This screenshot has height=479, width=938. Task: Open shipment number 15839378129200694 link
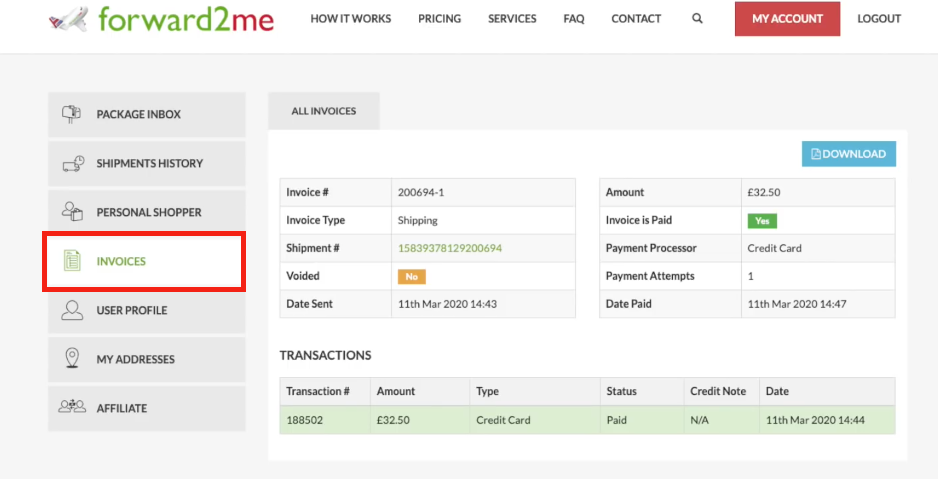click(450, 248)
